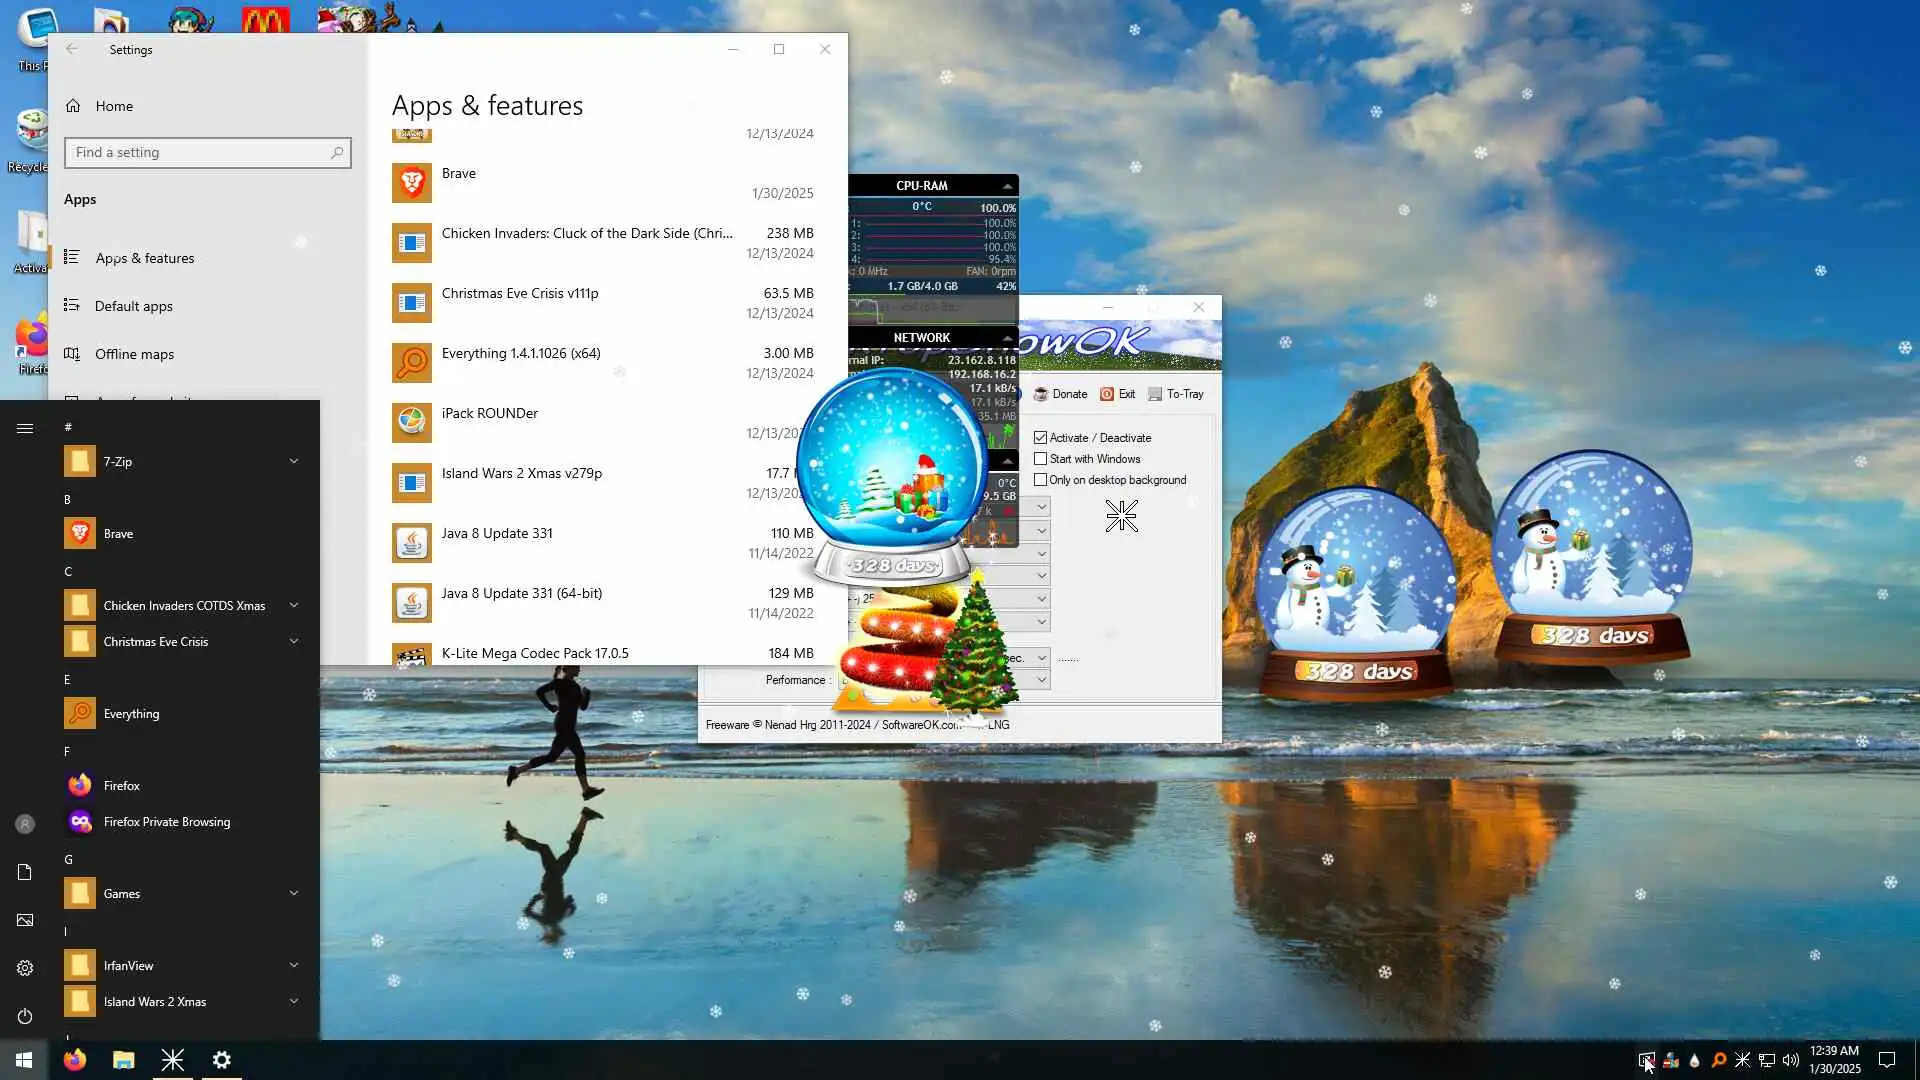
Task: Go to Settings Home
Action: point(113,106)
